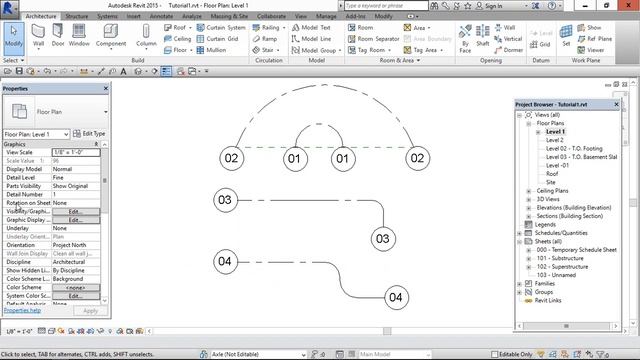This screenshot has height=360, width=640.
Task: Click the Ceiling tool
Action: (177, 39)
